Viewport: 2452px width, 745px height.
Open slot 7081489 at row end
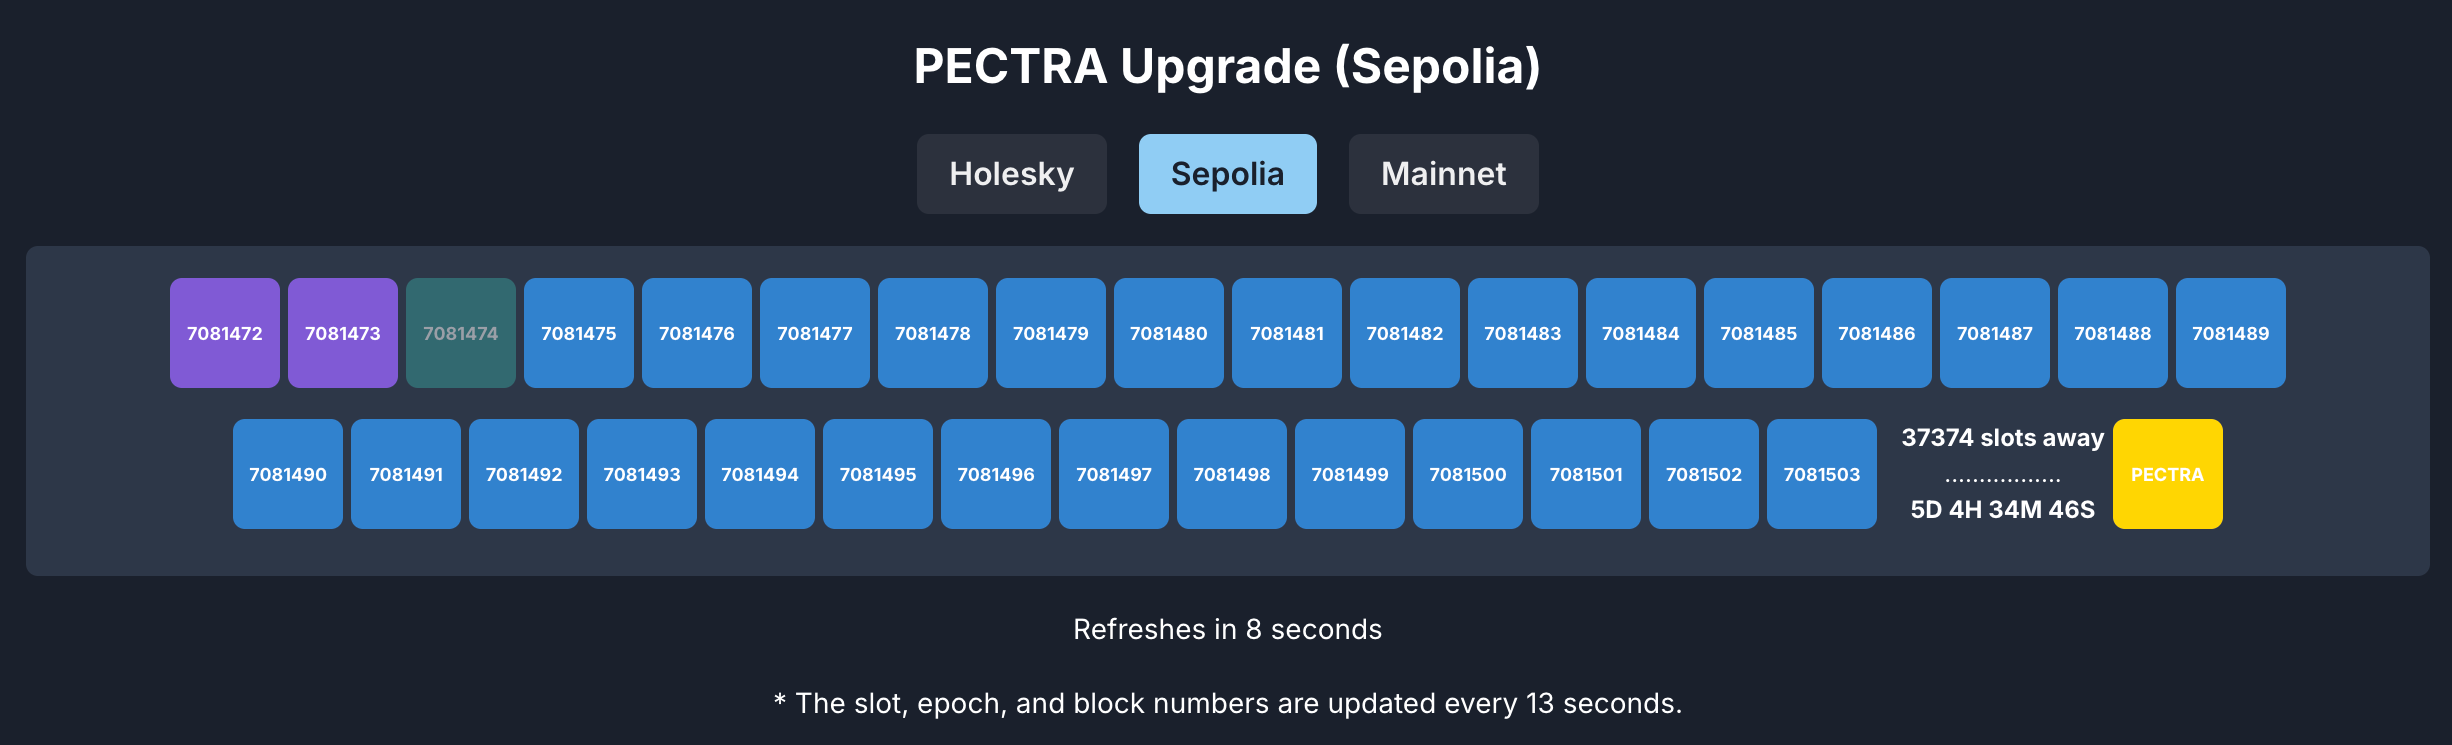coord(2231,333)
